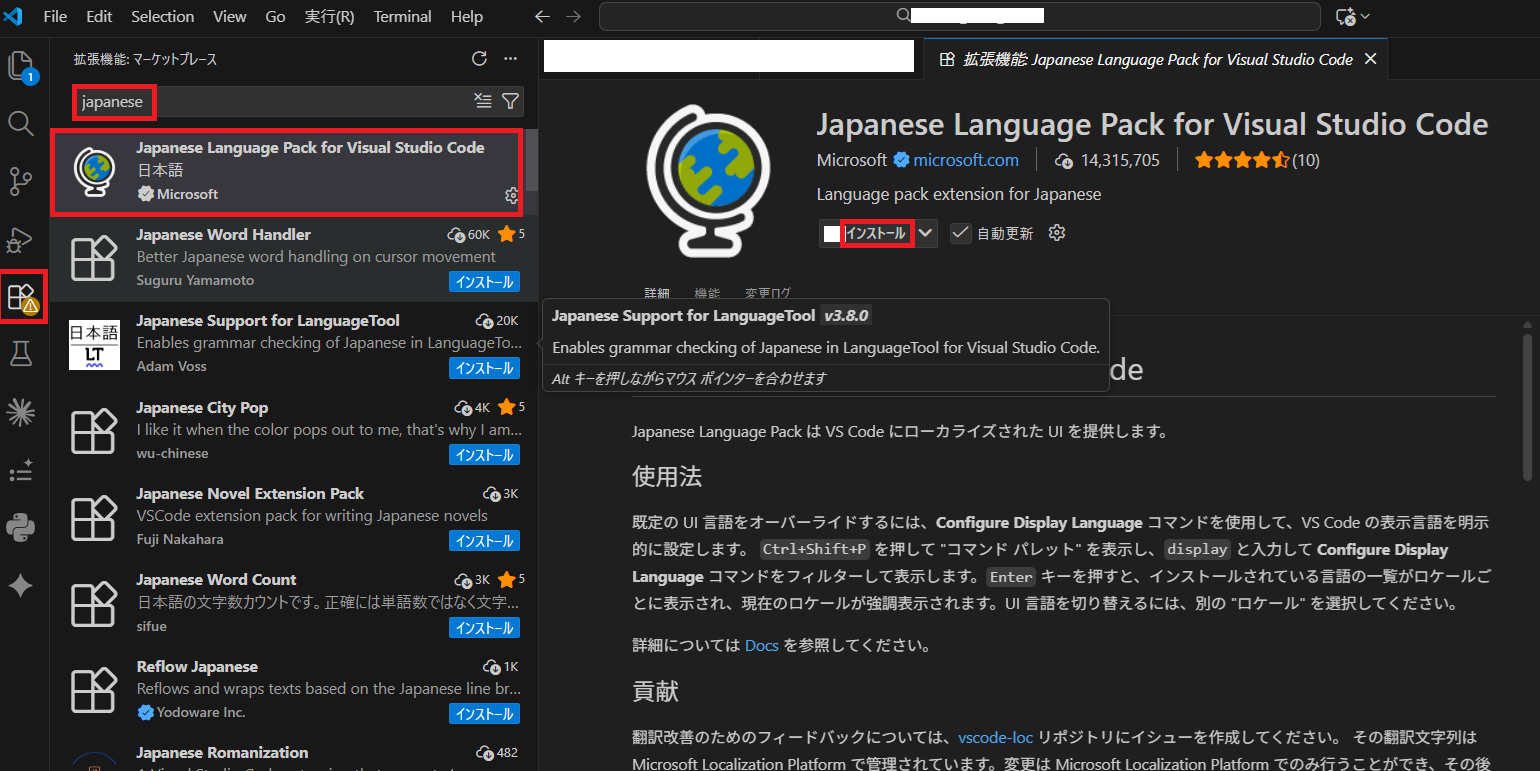Close the Japanese Language Pack extension tab

tap(1370, 59)
